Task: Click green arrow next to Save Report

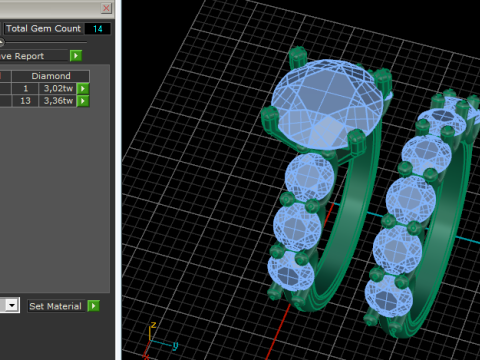Action: tap(76, 56)
